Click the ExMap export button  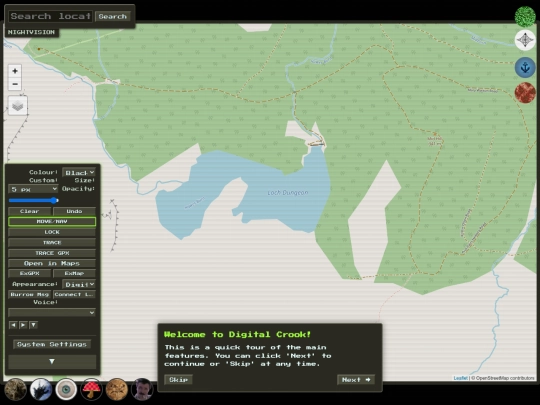tap(74, 273)
